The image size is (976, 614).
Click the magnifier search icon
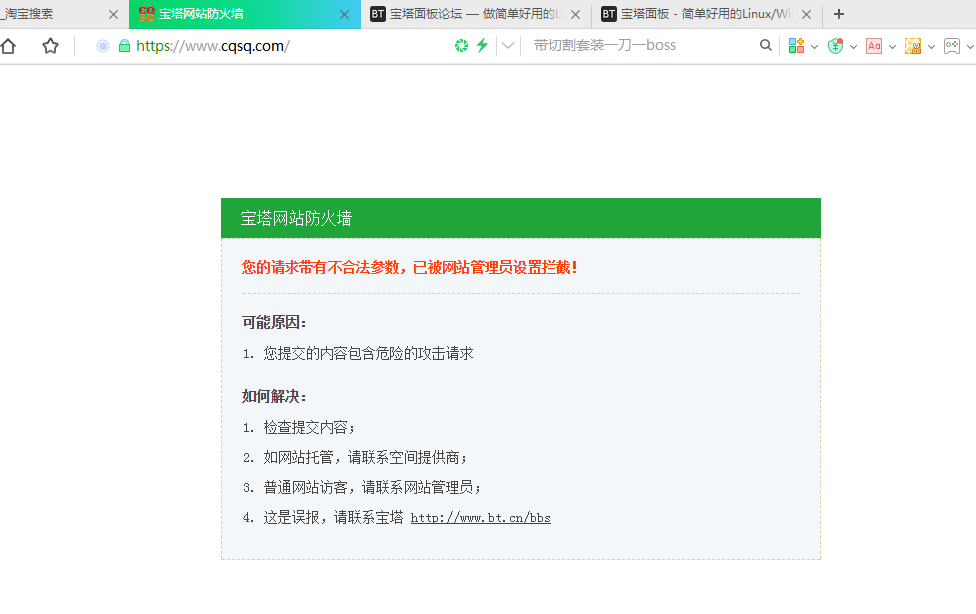pos(766,45)
